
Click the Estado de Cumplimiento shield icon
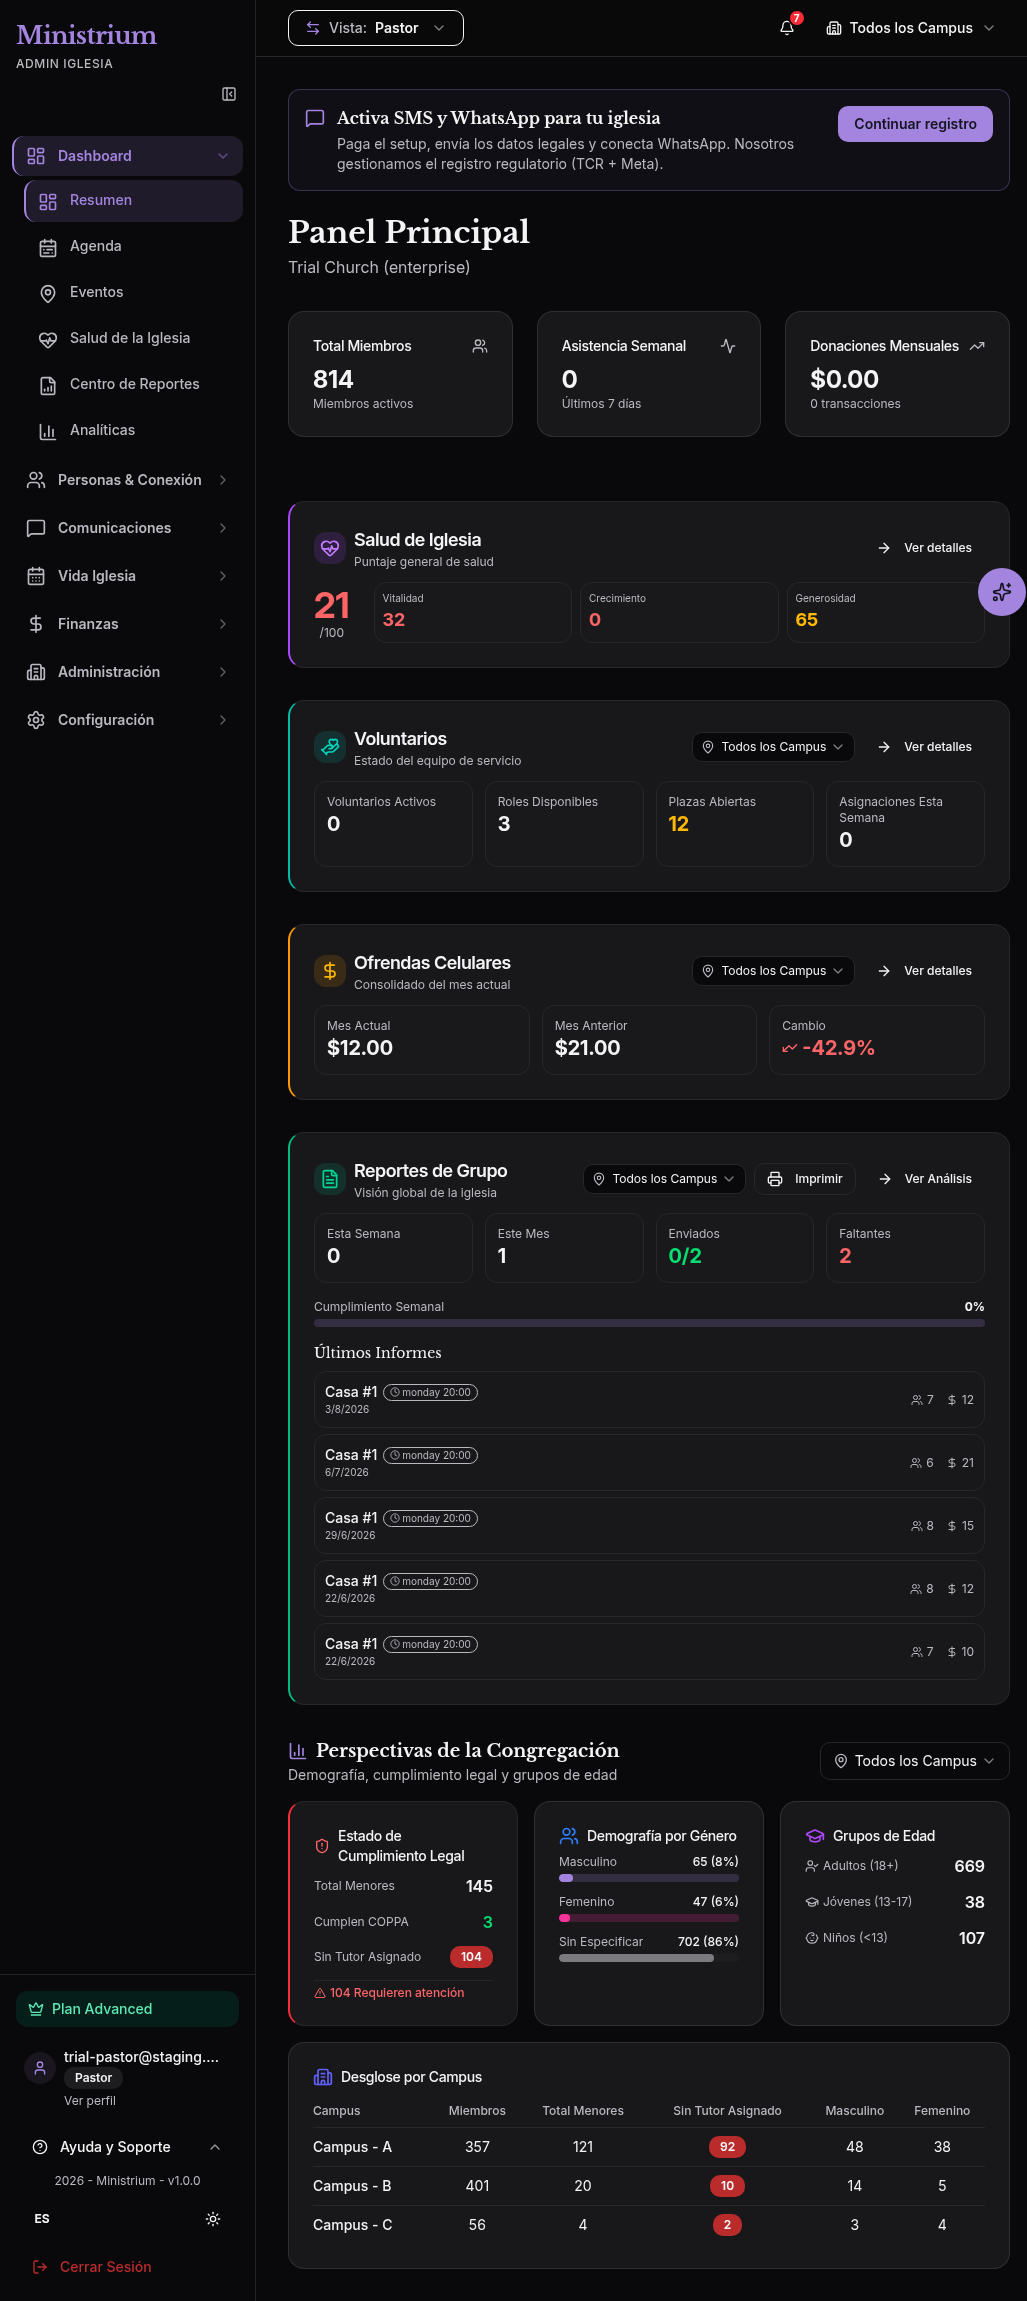pyautogui.click(x=322, y=1846)
